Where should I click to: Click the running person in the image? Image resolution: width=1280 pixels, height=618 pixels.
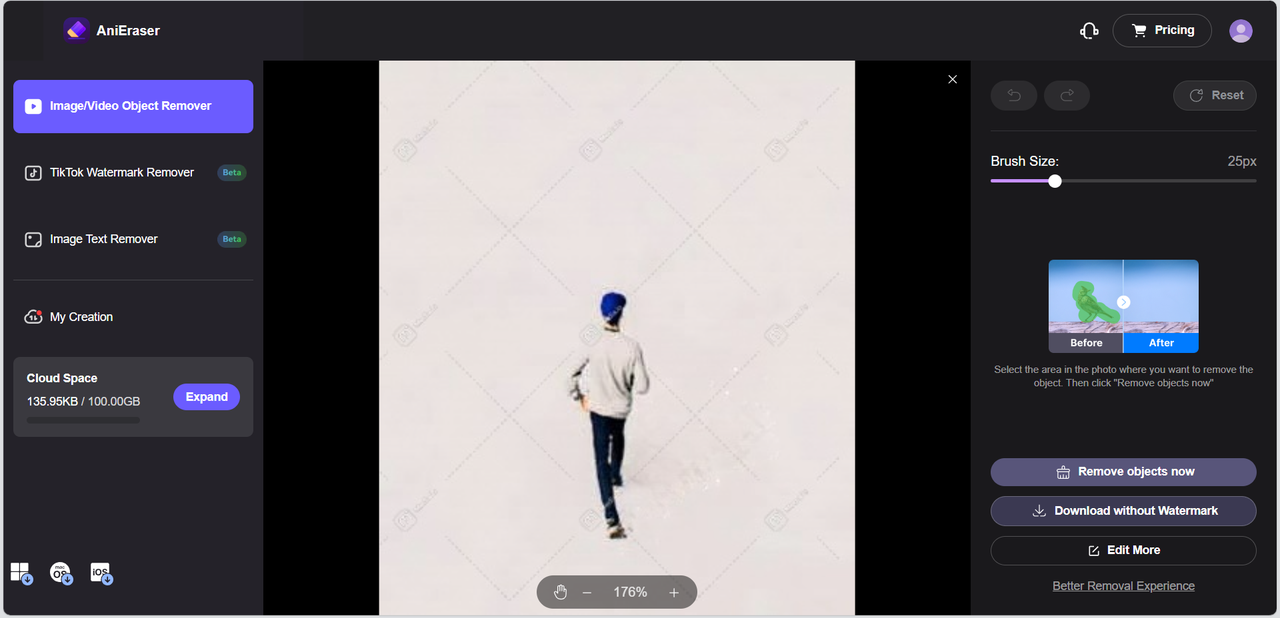pos(607,415)
